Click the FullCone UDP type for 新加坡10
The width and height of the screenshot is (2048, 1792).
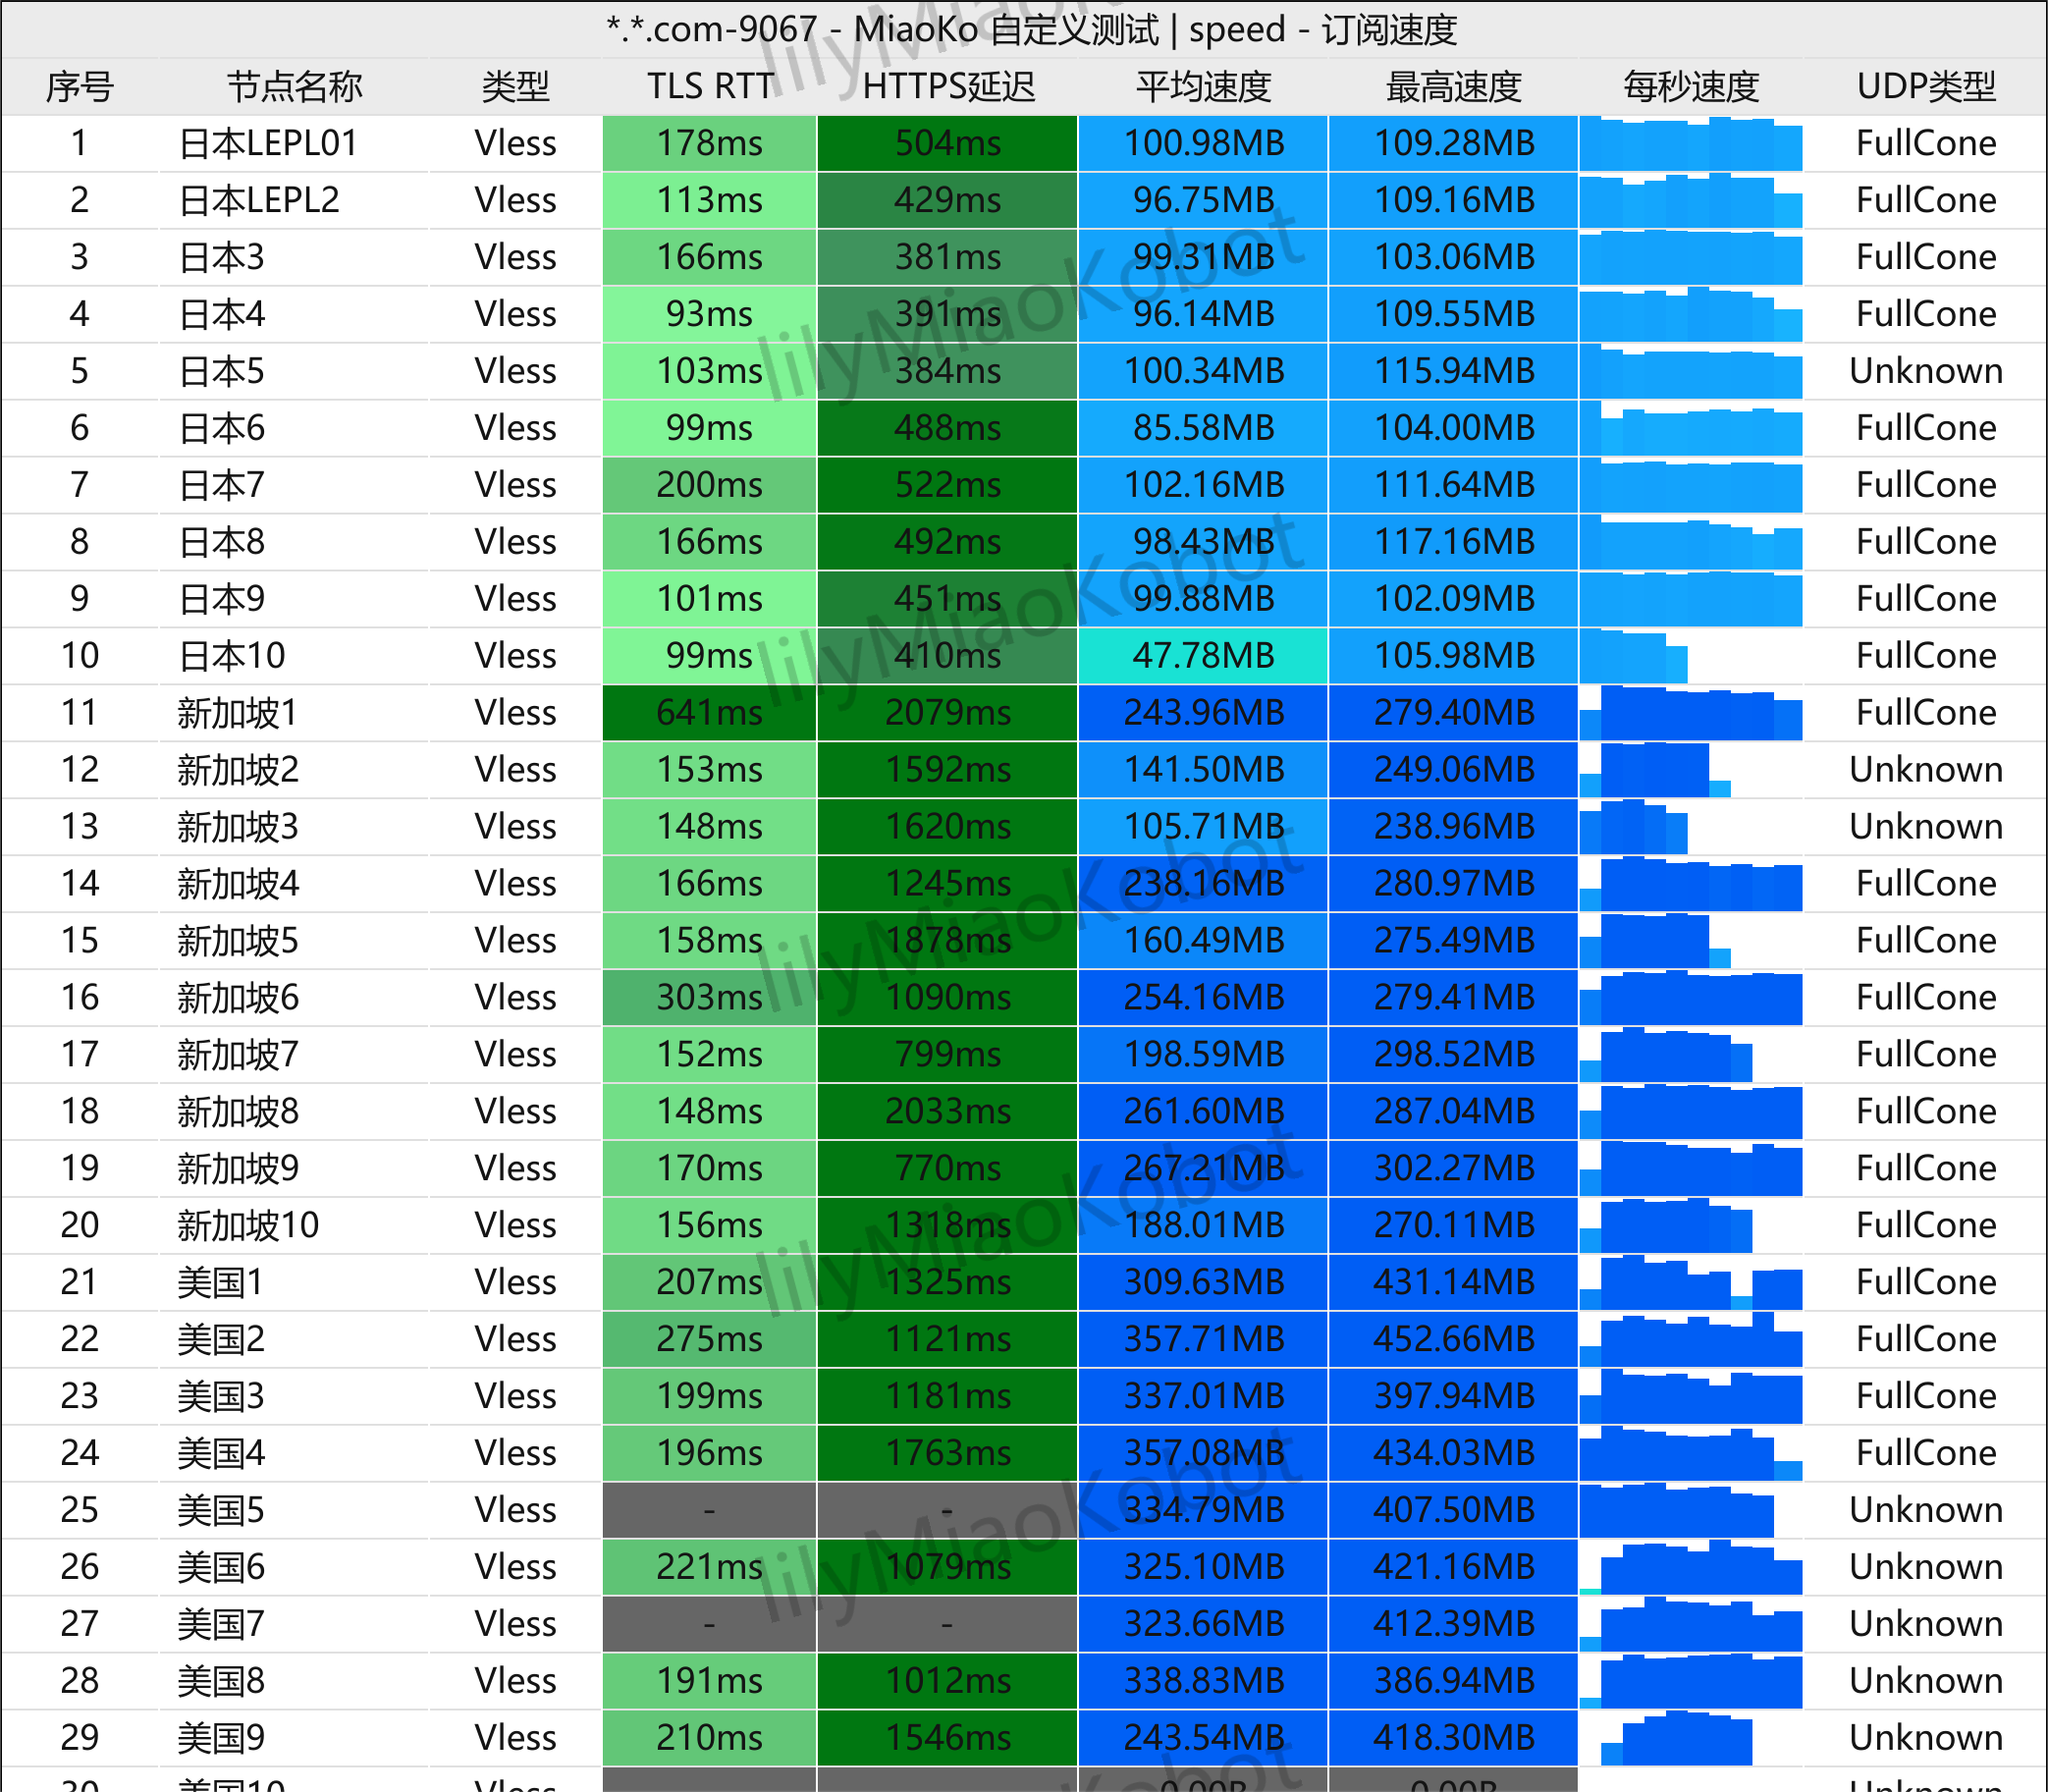click(x=1926, y=1226)
